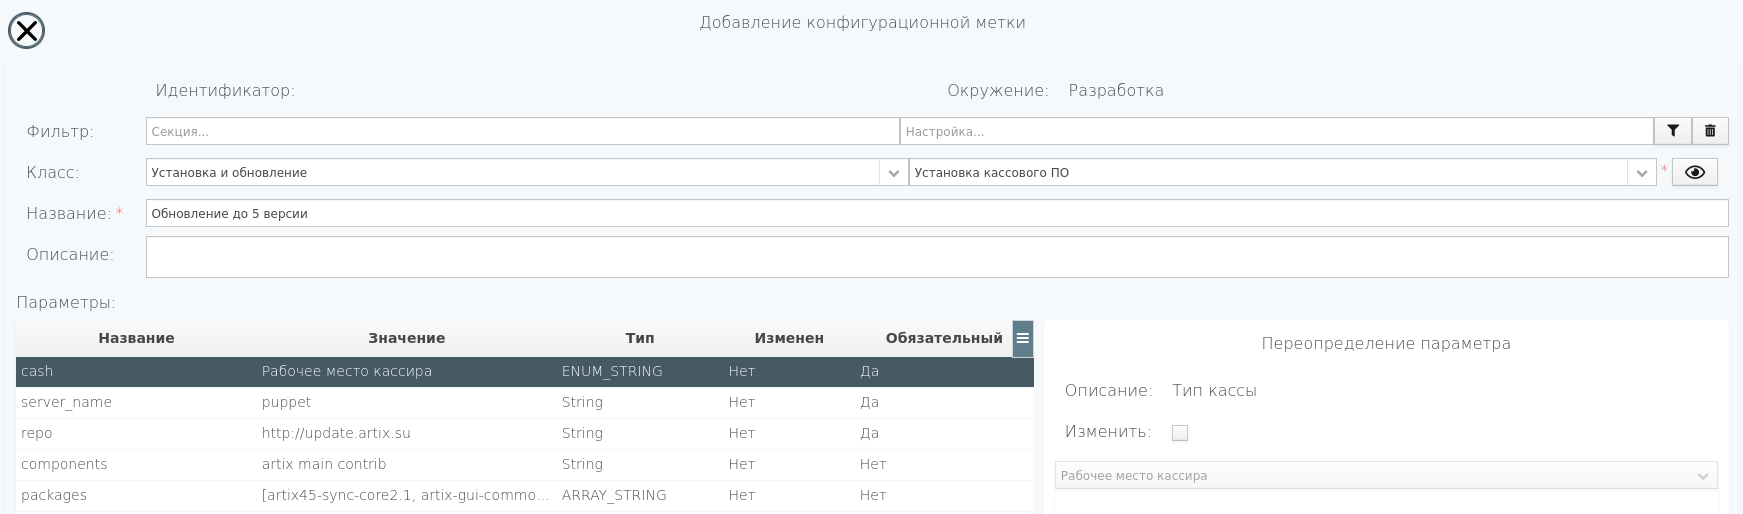Clear filter using the trash icon
The image size is (1743, 514).
coord(1710,131)
